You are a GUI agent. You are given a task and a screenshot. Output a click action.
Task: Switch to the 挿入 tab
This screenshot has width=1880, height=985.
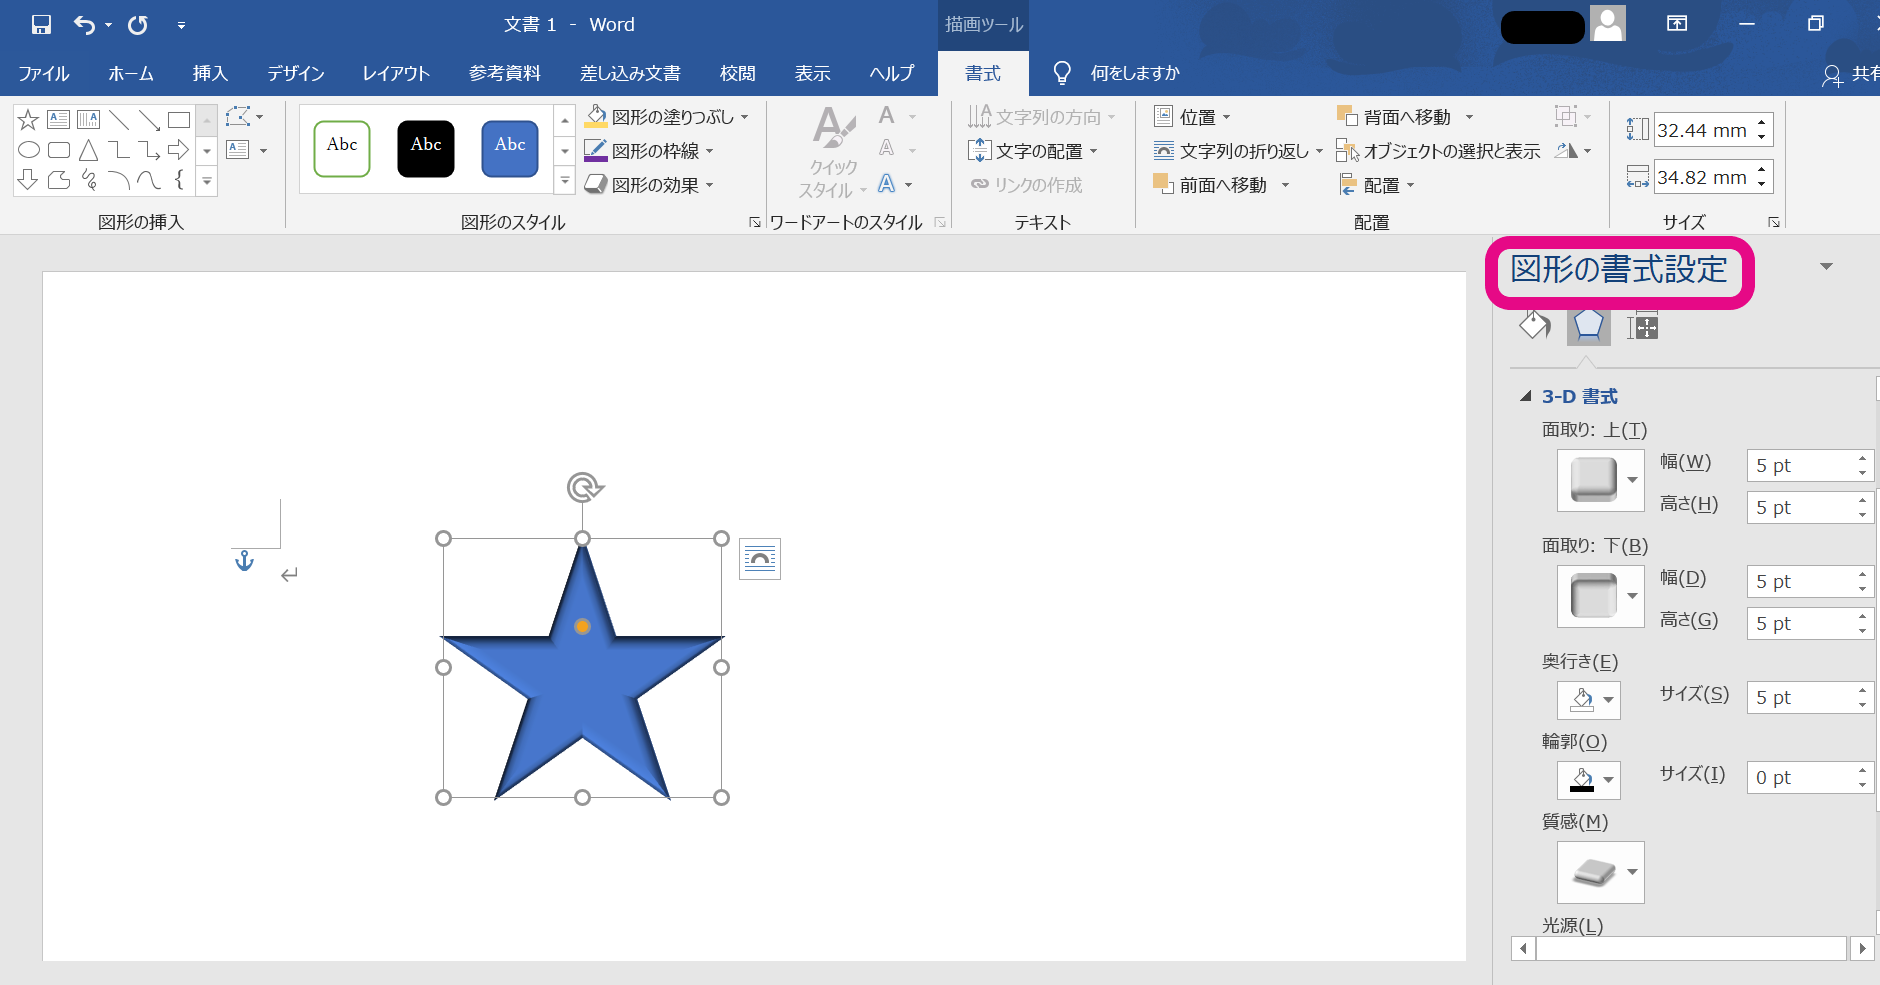(x=211, y=73)
